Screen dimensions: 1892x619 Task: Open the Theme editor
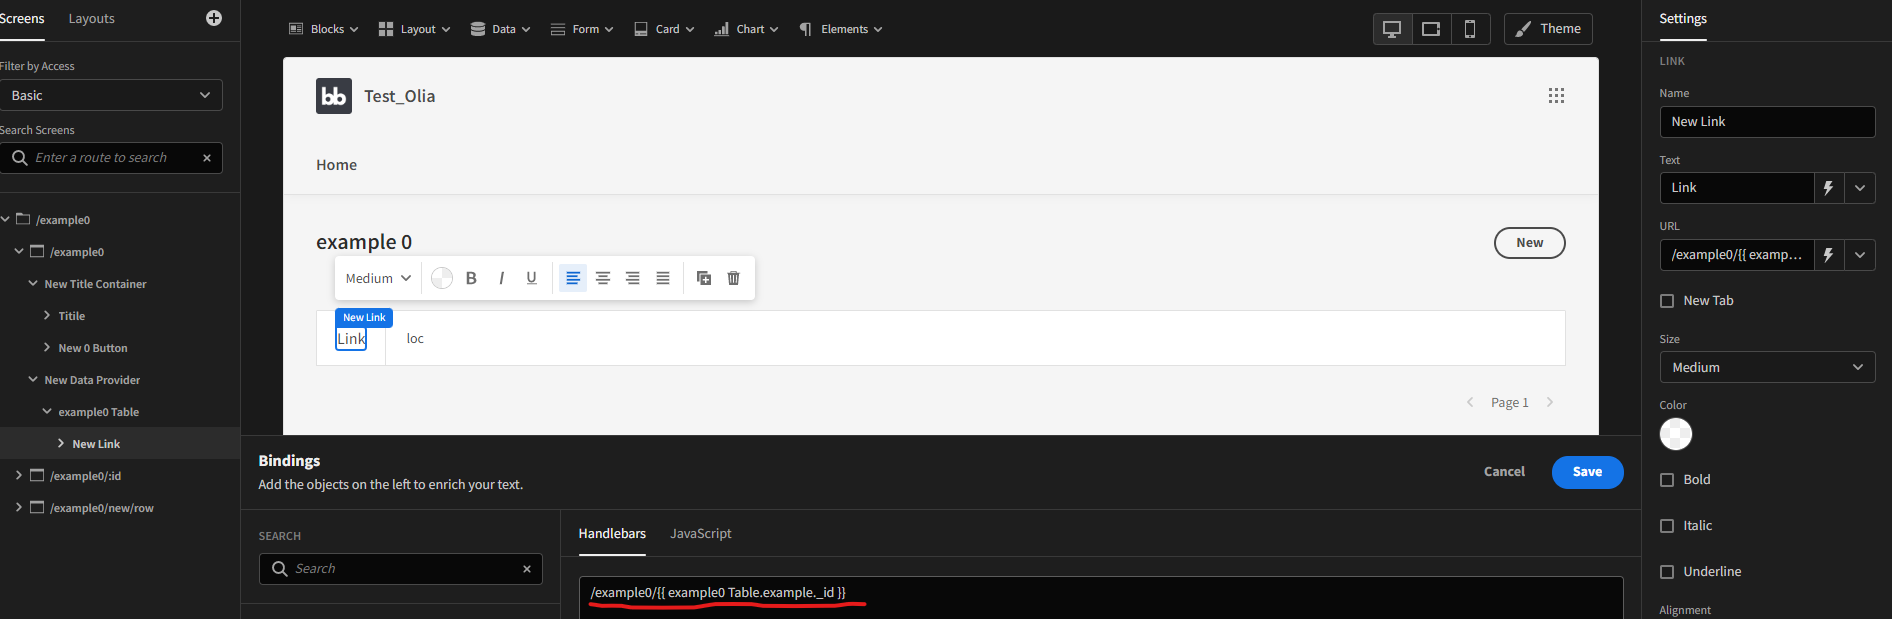1548,29
